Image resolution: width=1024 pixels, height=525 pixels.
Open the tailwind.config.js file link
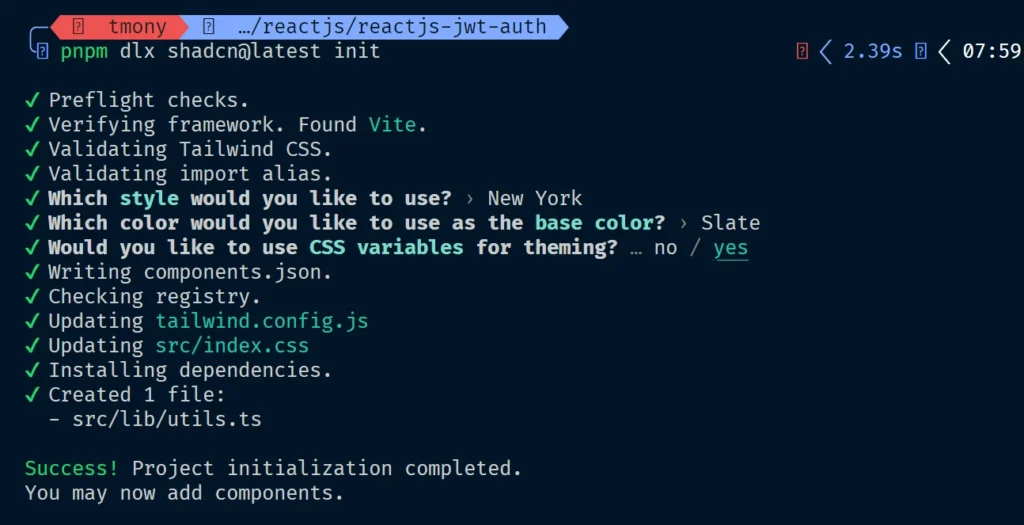[x=262, y=321]
